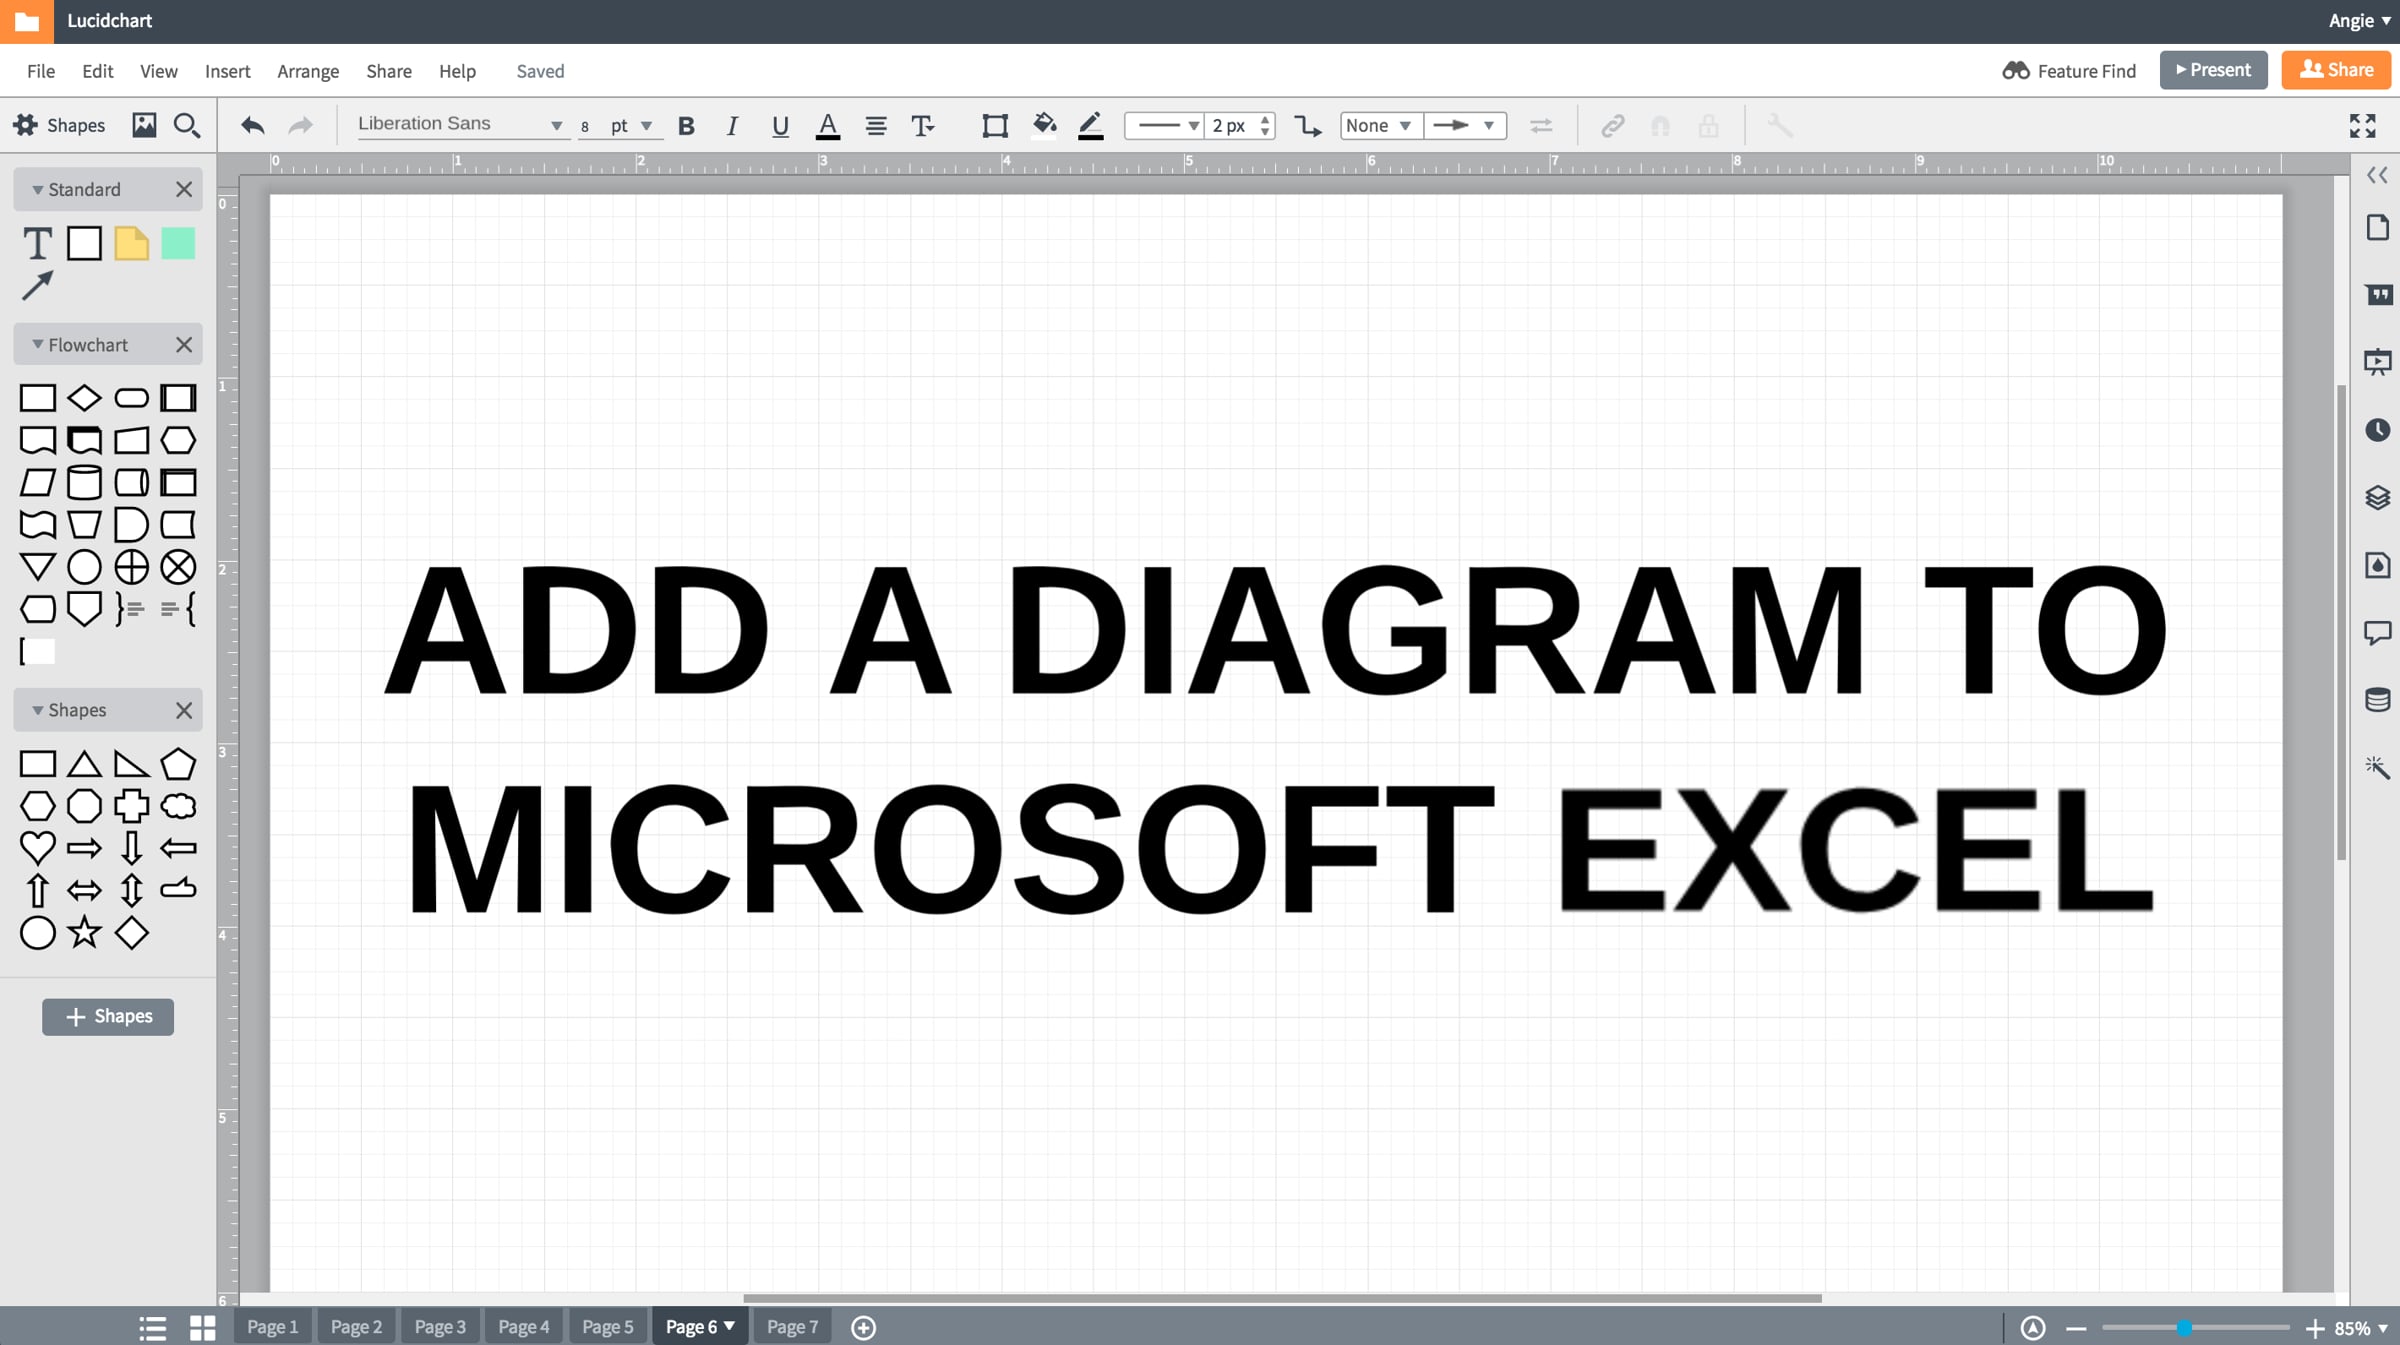Click the Present button
The height and width of the screenshot is (1345, 2400).
[2213, 70]
